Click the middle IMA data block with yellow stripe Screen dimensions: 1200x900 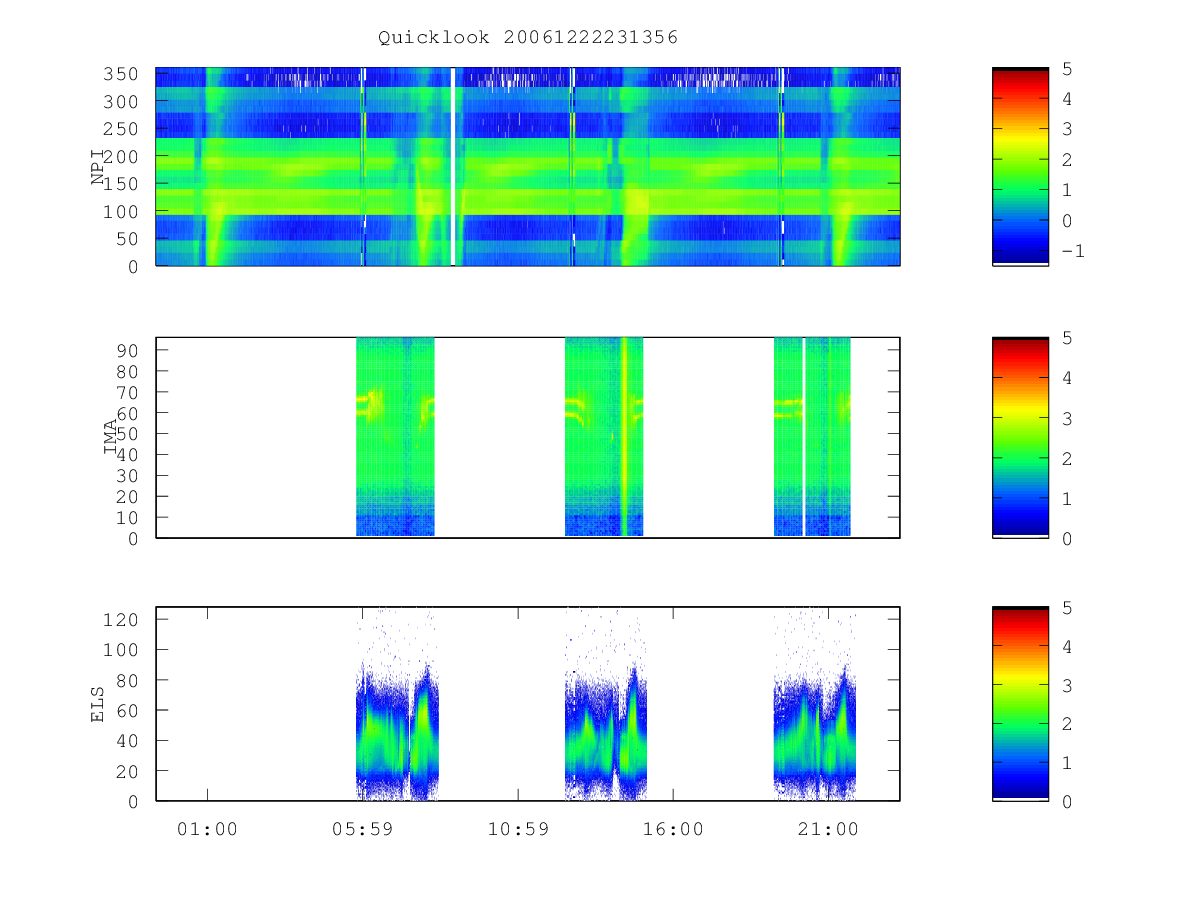[x=604, y=437]
